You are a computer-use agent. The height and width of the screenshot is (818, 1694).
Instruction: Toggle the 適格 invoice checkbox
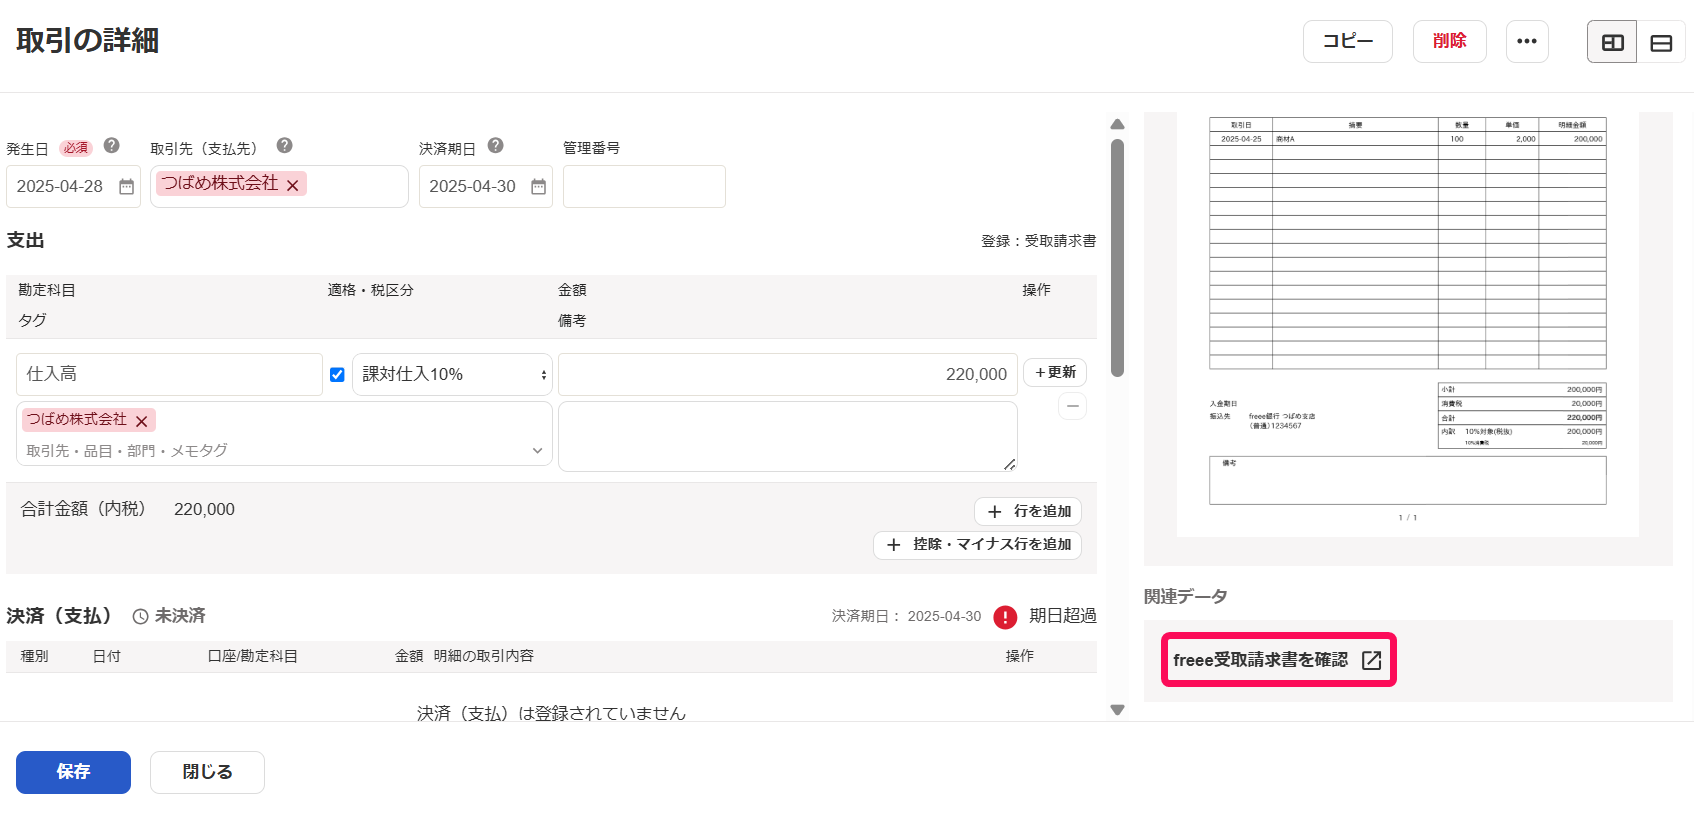337,375
